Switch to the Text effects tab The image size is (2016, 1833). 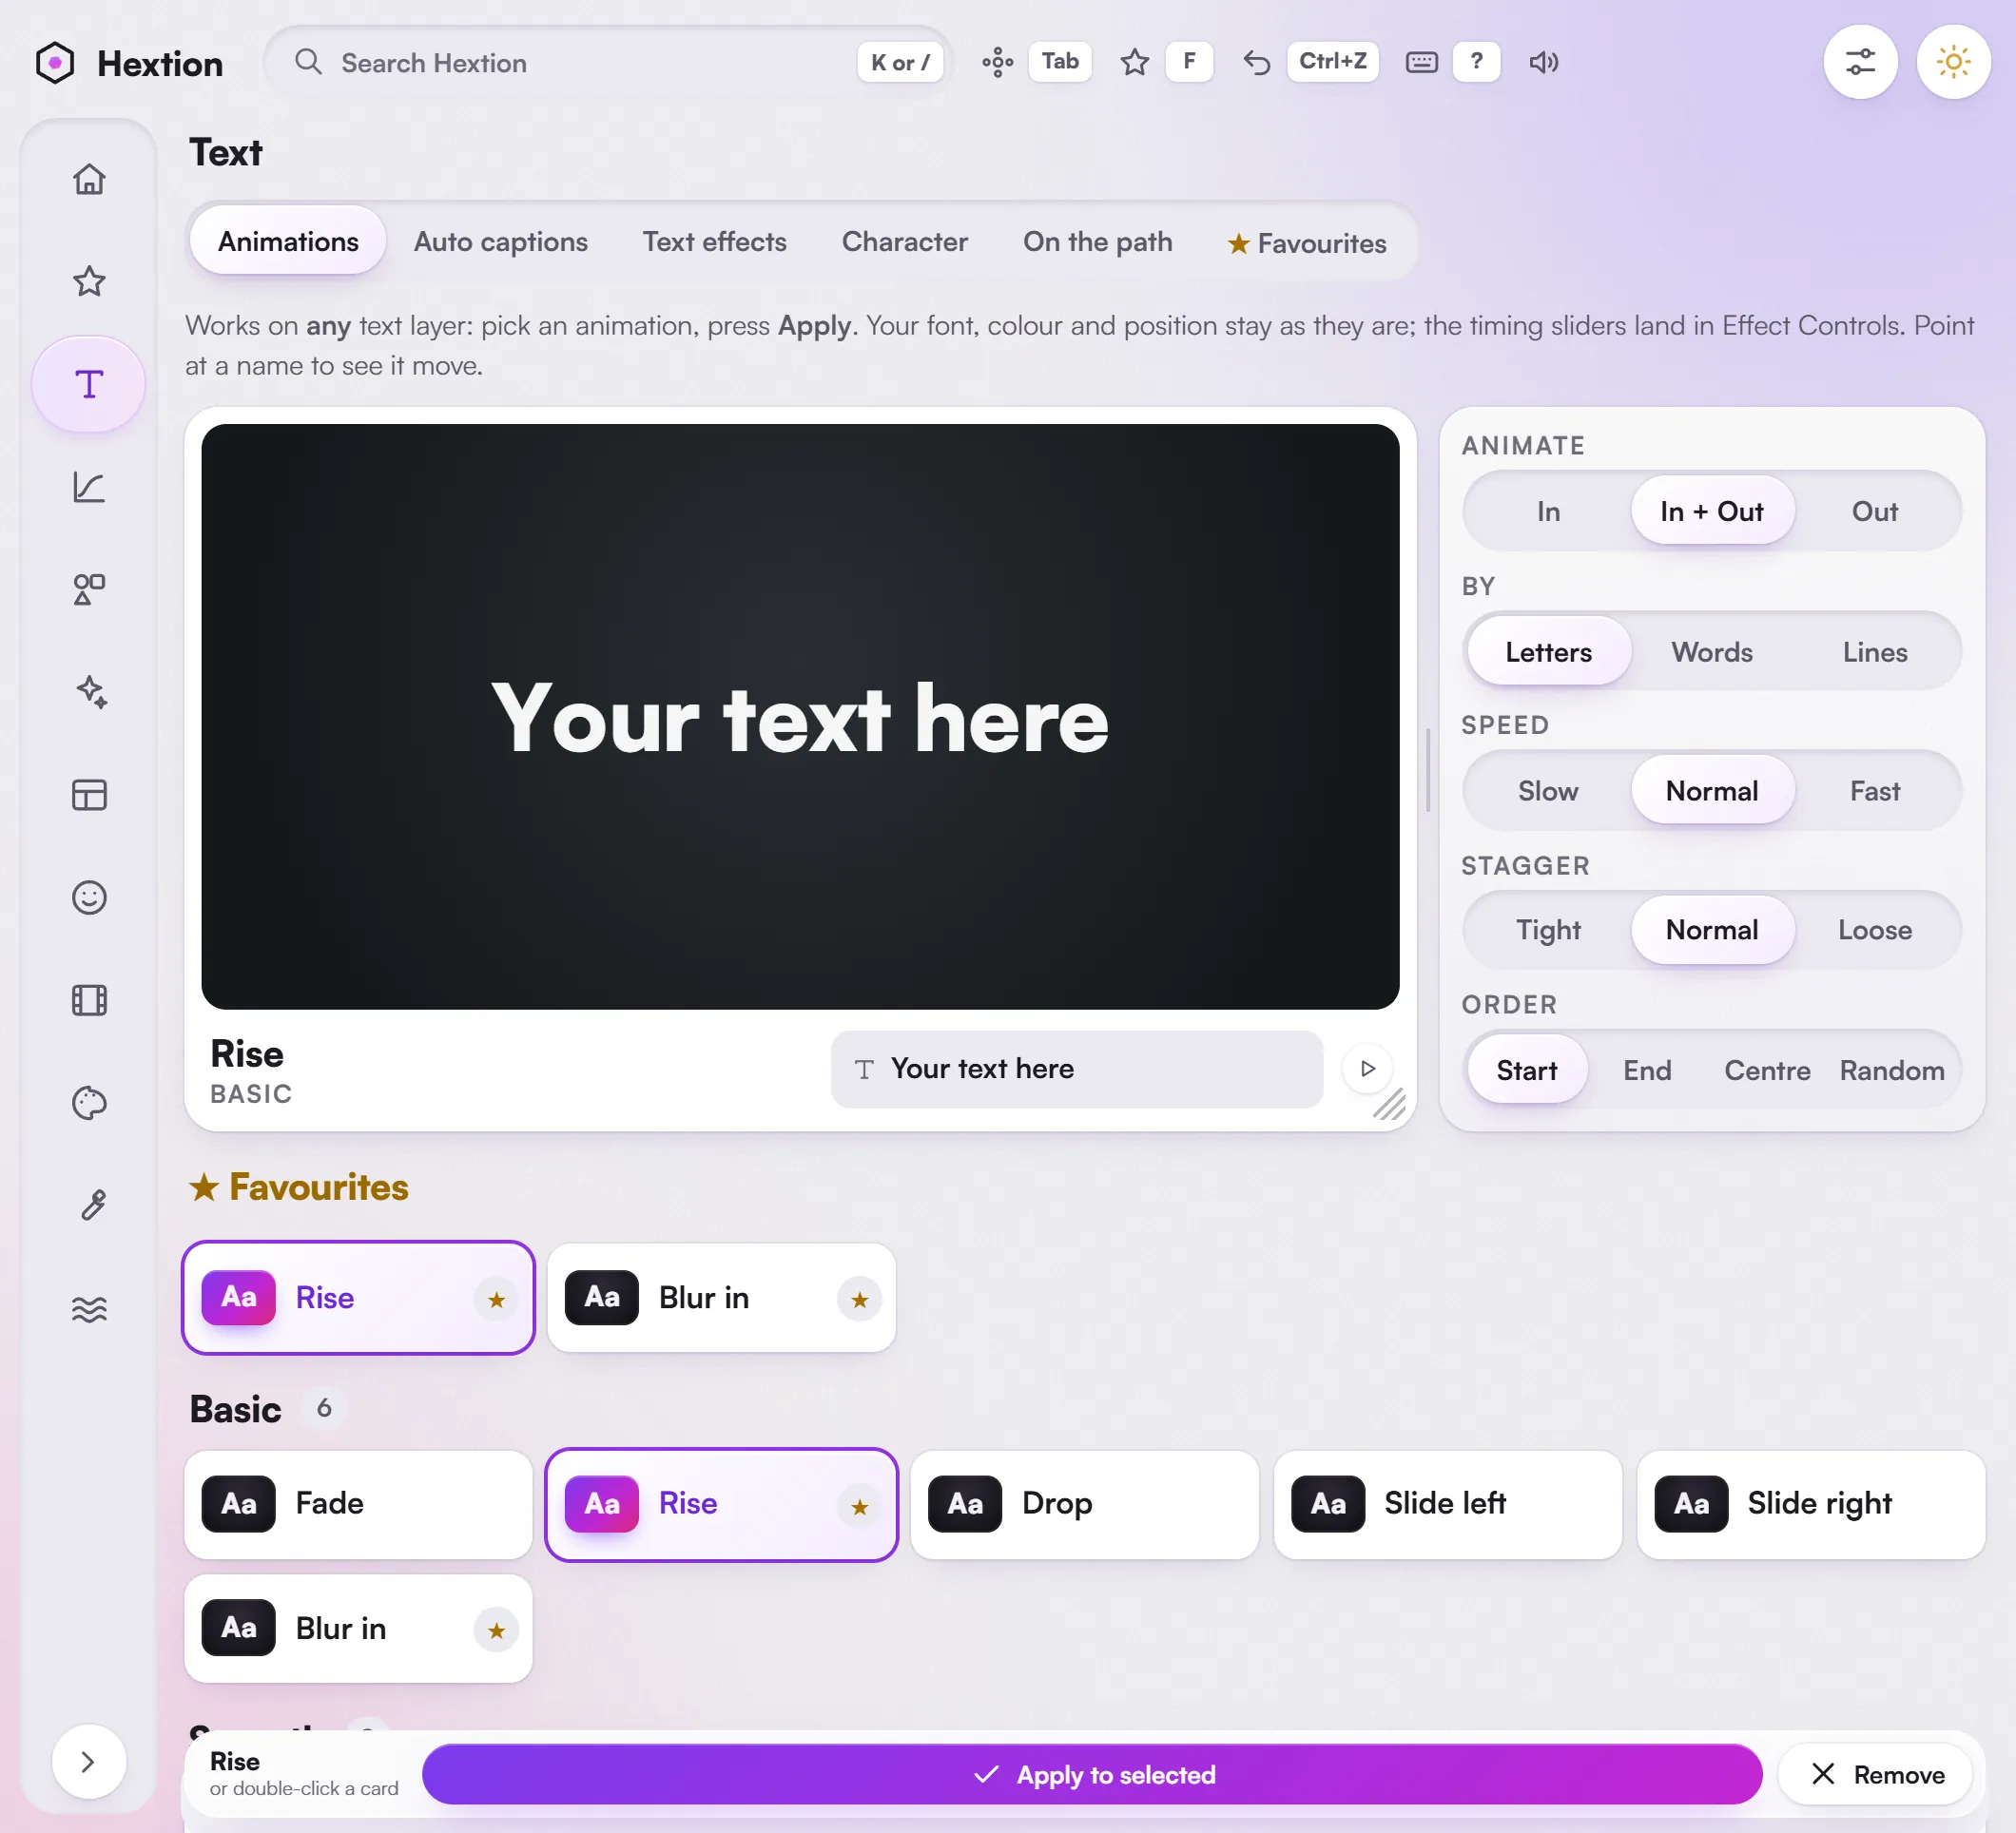(714, 241)
